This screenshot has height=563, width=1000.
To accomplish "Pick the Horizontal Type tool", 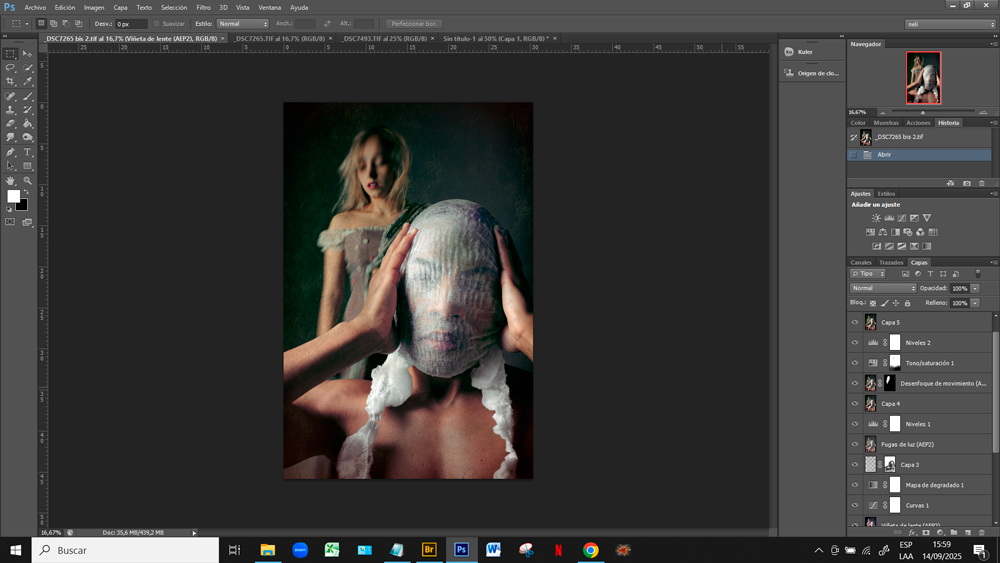I will pos(27,152).
